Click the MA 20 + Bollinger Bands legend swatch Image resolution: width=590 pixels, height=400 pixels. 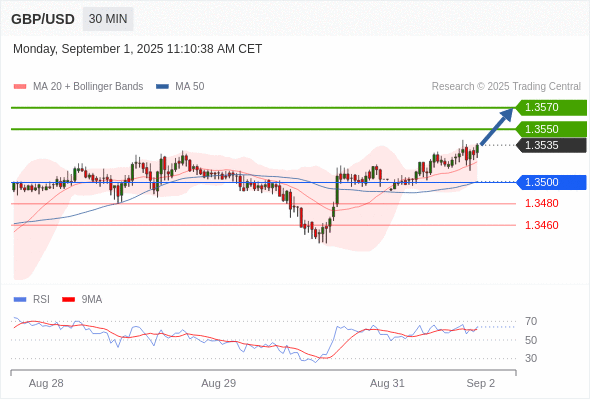[x=20, y=87]
